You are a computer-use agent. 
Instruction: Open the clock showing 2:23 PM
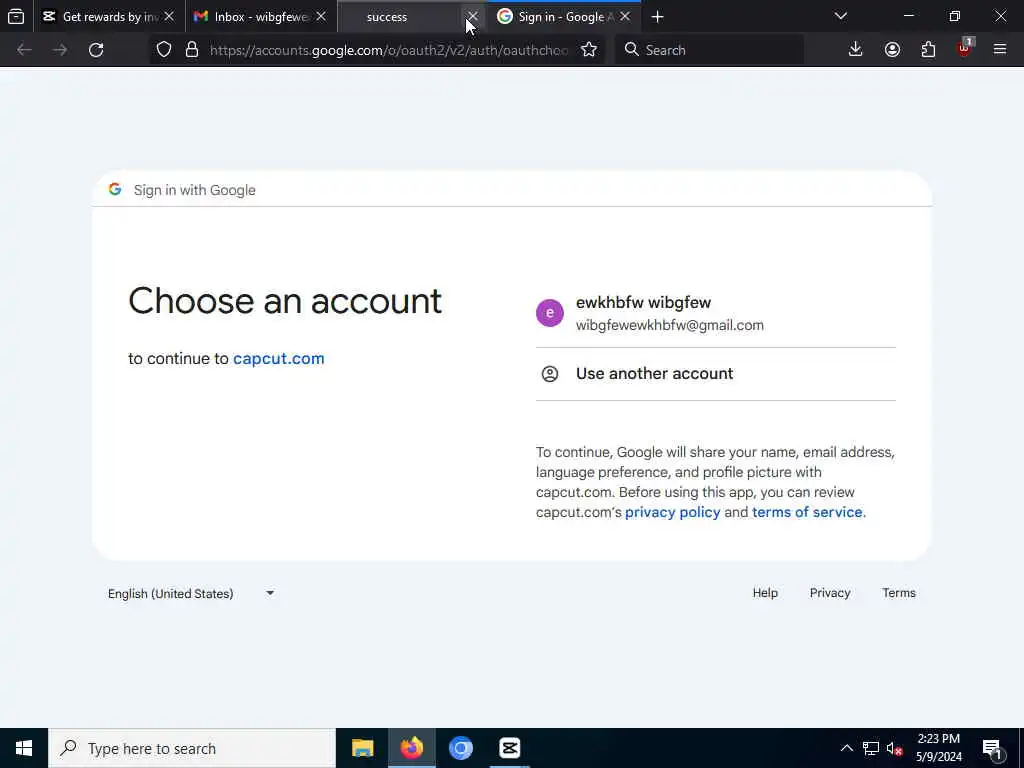tap(938, 748)
